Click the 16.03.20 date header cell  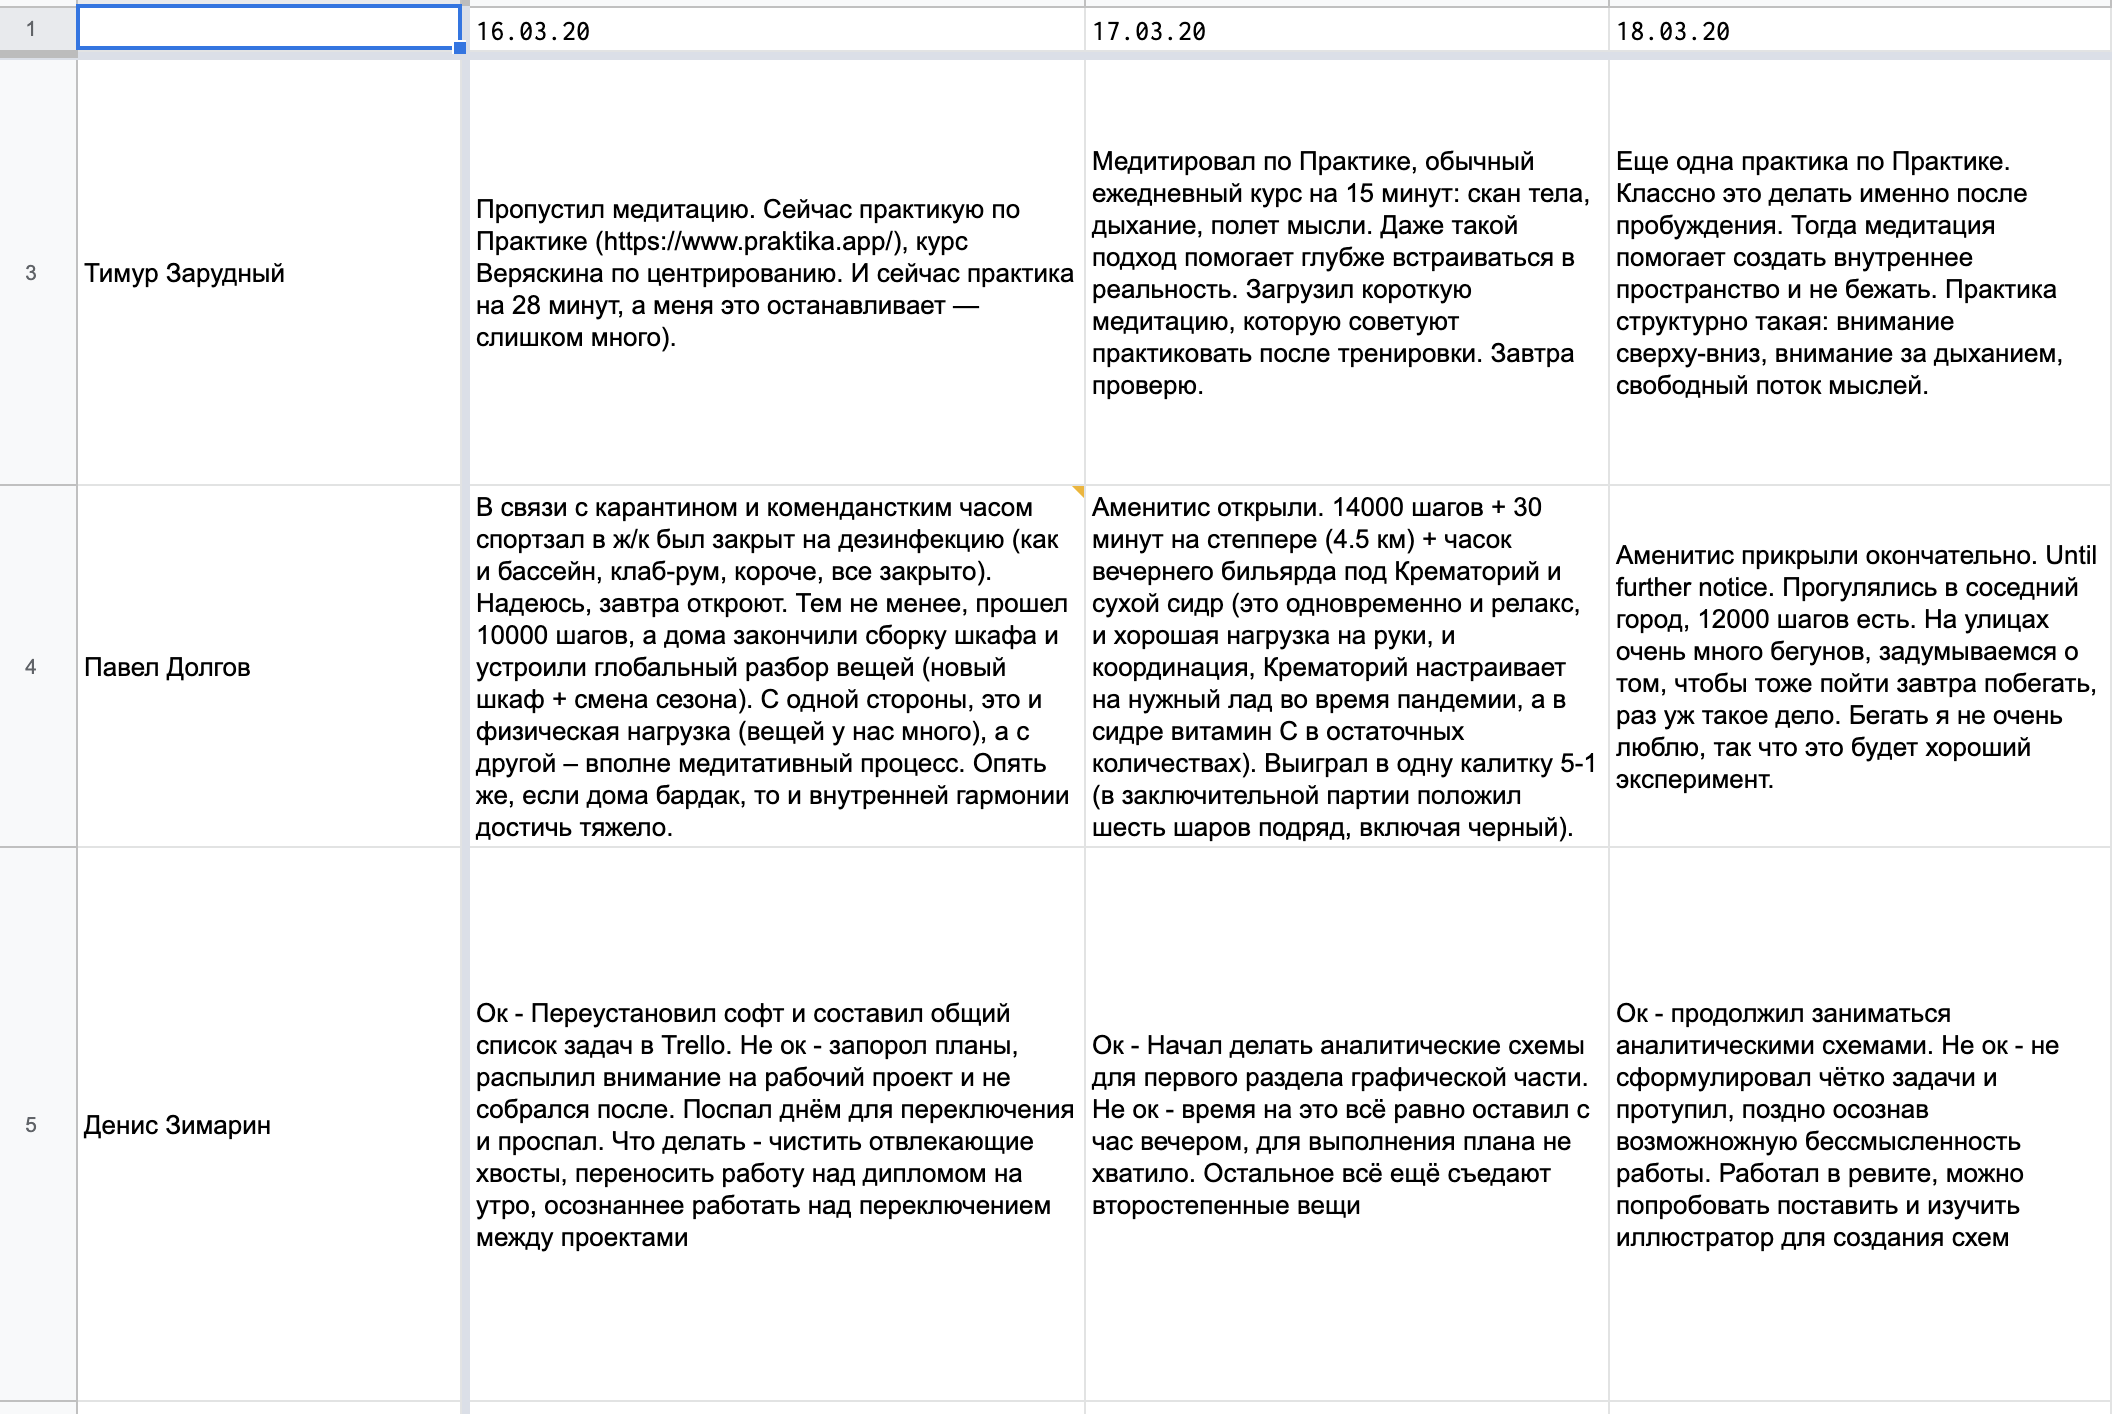777,30
